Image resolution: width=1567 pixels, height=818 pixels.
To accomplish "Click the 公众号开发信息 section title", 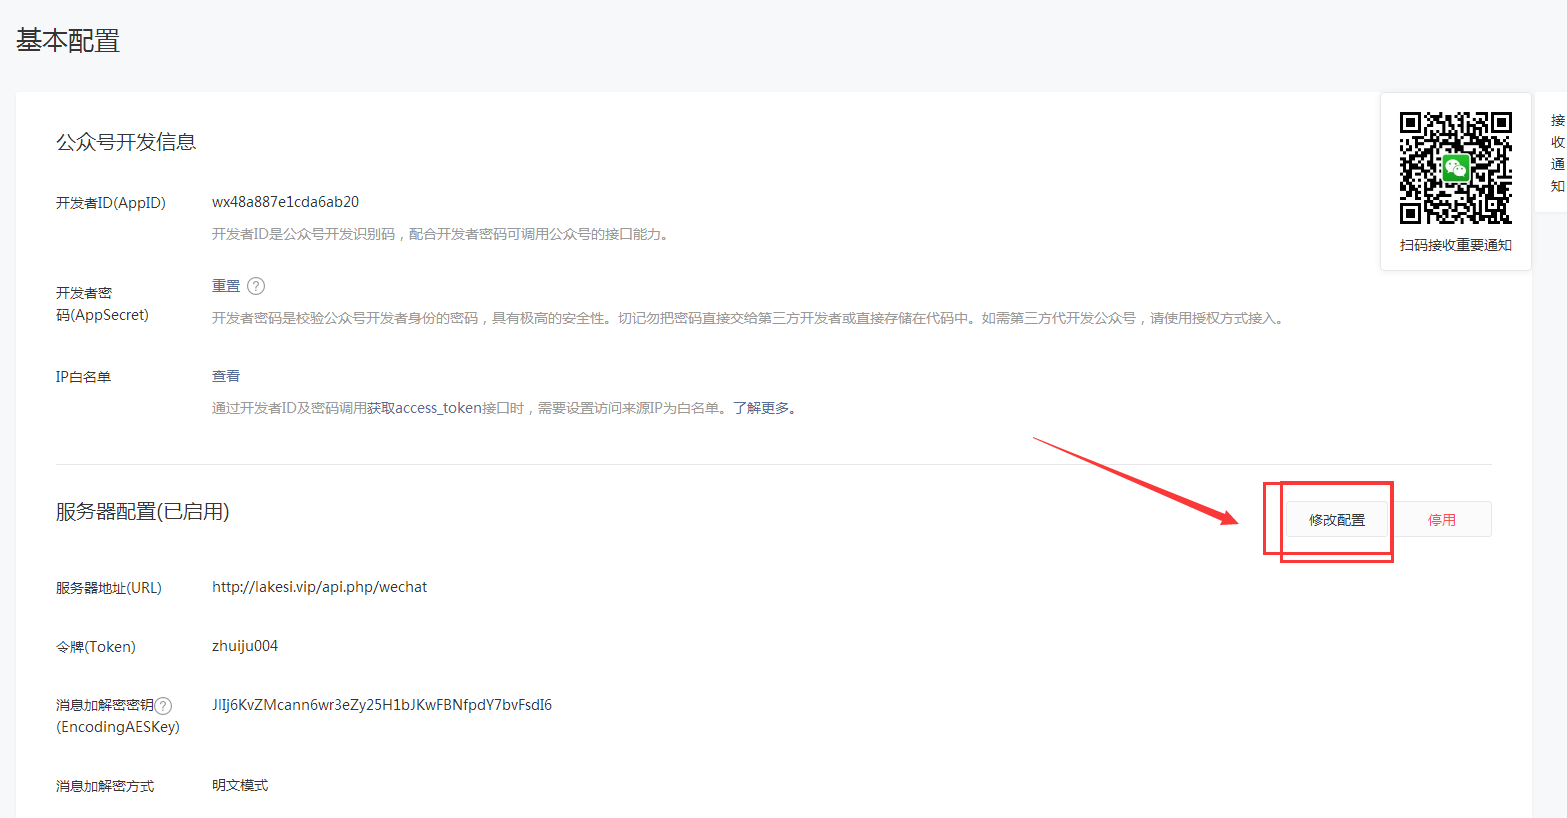I will (126, 142).
